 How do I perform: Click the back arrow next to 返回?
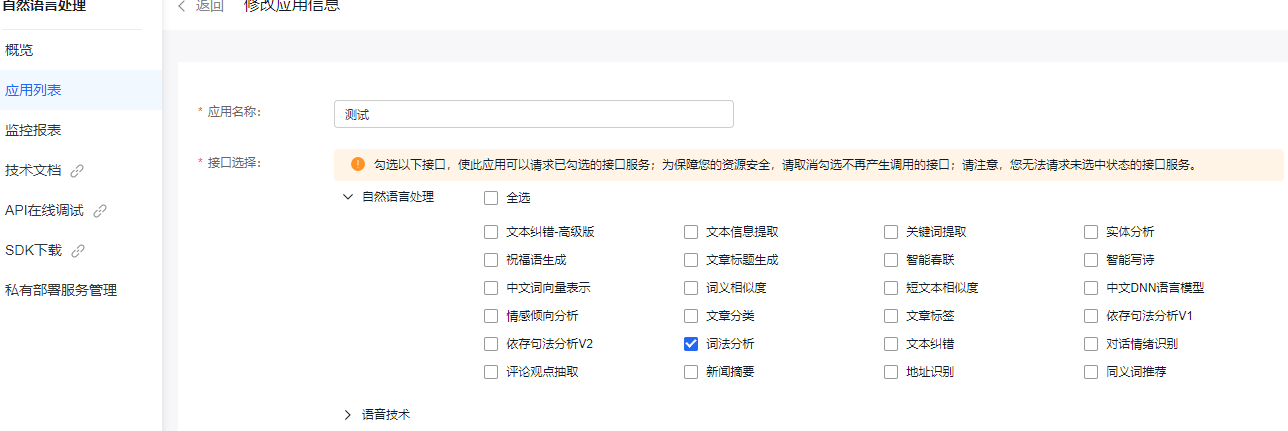click(x=182, y=6)
